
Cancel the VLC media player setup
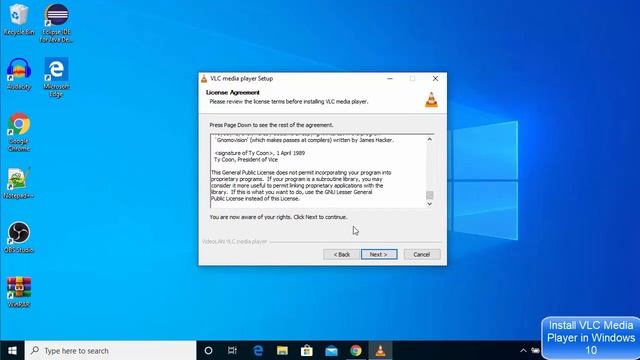[x=422, y=254]
